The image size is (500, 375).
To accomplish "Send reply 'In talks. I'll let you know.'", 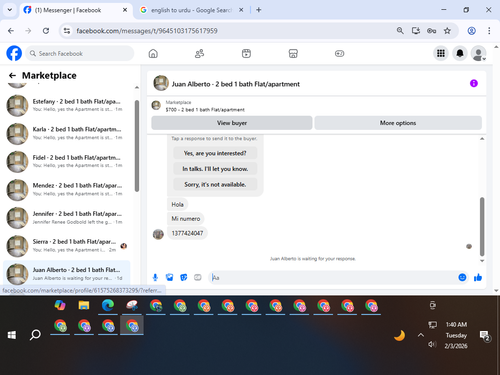I will pyautogui.click(x=215, y=169).
